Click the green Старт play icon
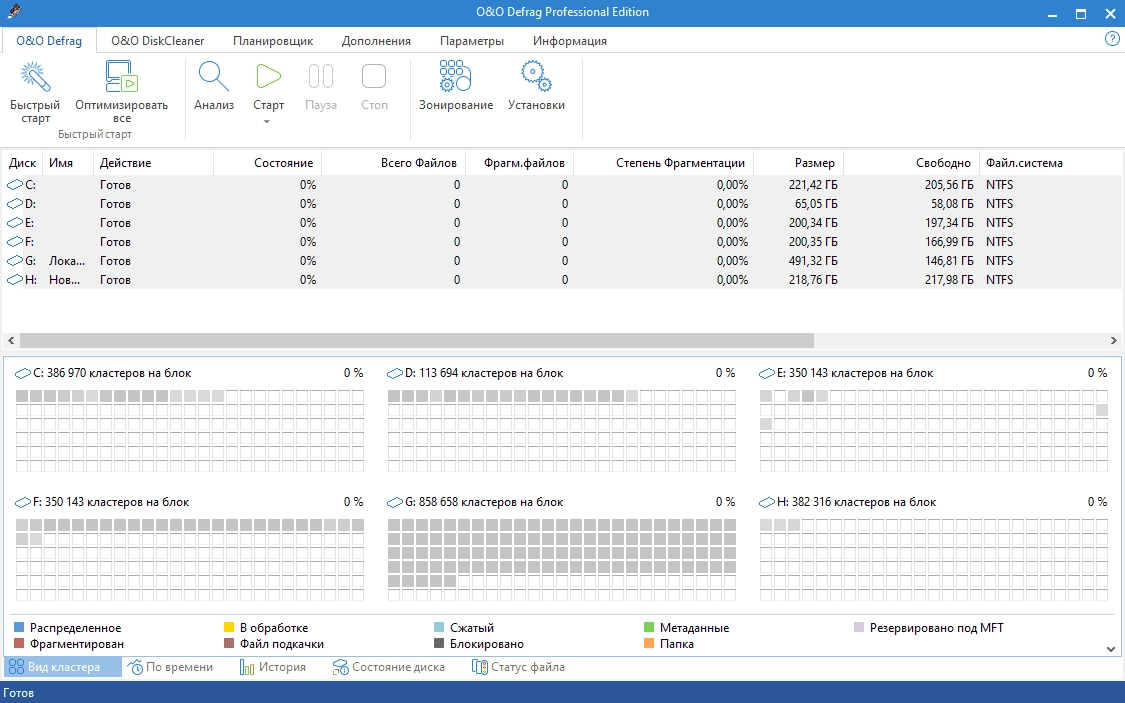 click(268, 76)
